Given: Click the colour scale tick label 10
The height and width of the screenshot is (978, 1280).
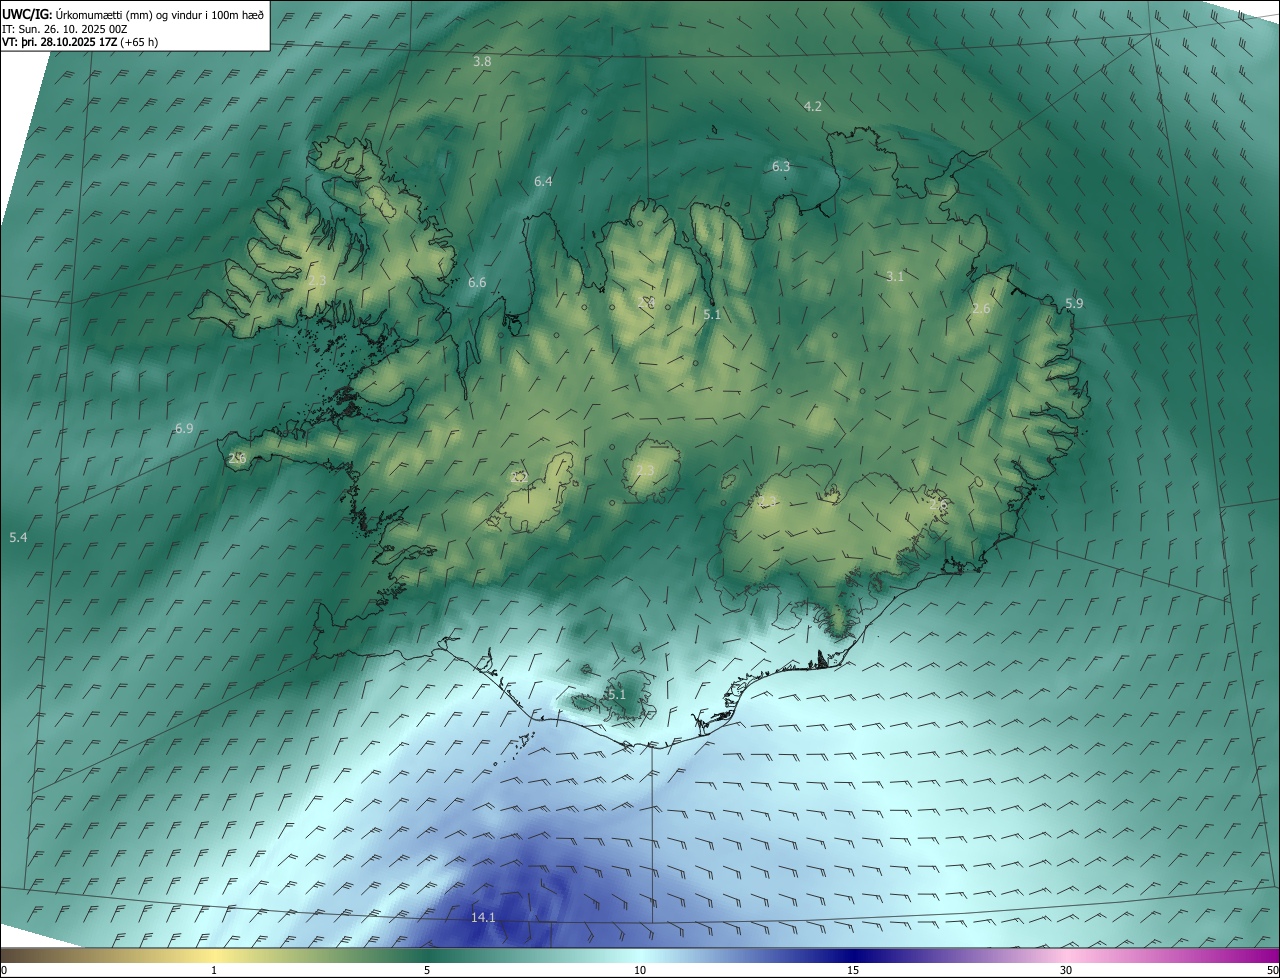Looking at the screenshot, I should tap(640, 970).
